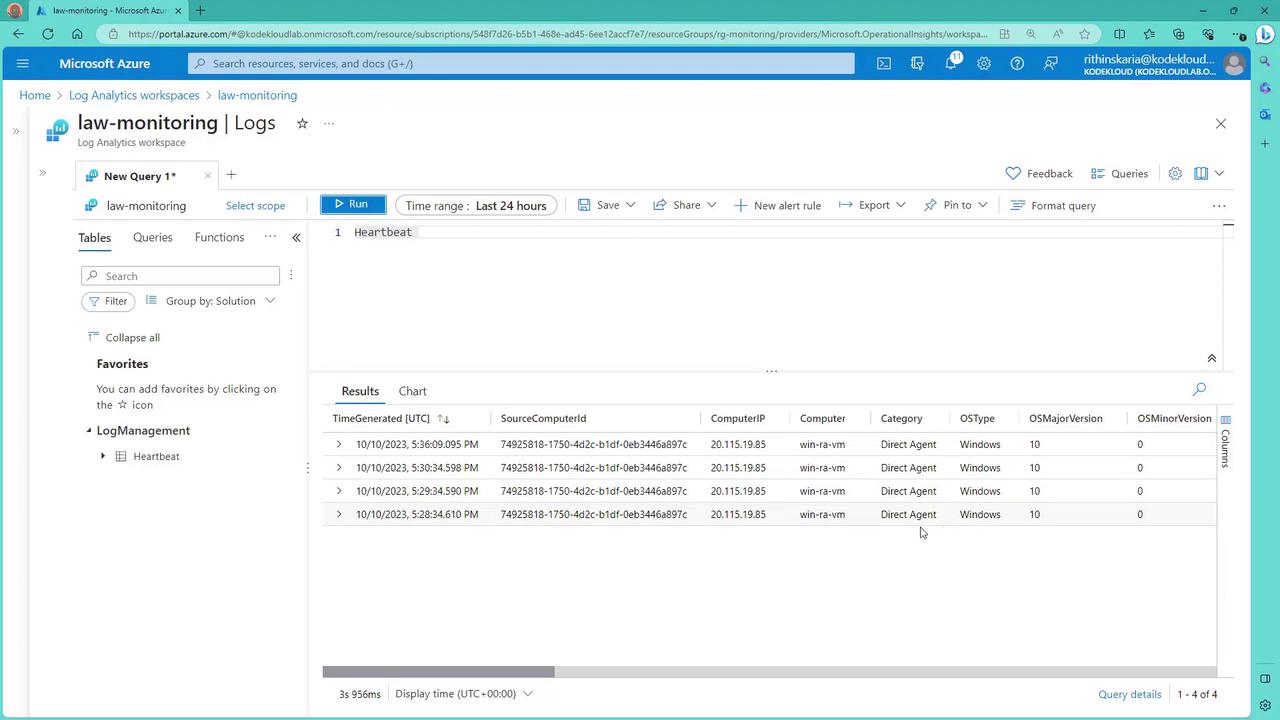Open the portal hamburger menu
The width and height of the screenshot is (1280, 720).
tap(22, 63)
